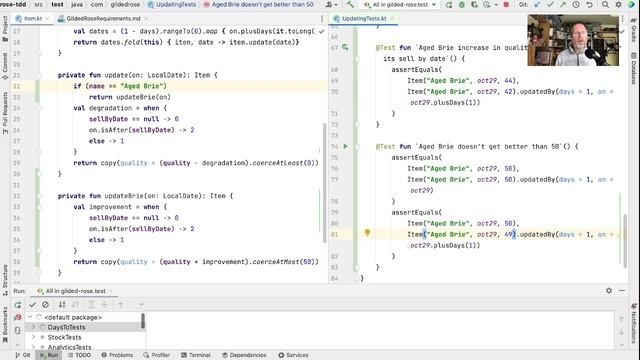Open the Dependencies tool window
This screenshot has width=640, height=360.
click(x=244, y=355)
